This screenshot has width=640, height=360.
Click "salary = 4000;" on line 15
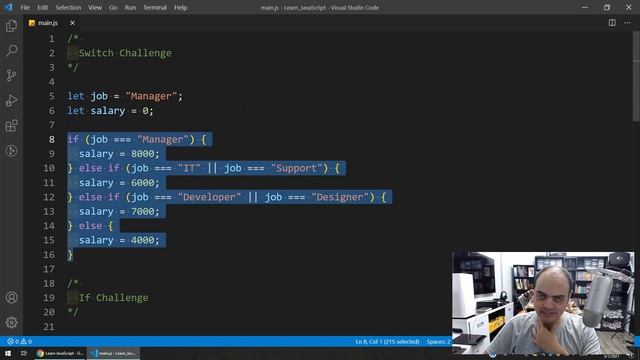119,240
